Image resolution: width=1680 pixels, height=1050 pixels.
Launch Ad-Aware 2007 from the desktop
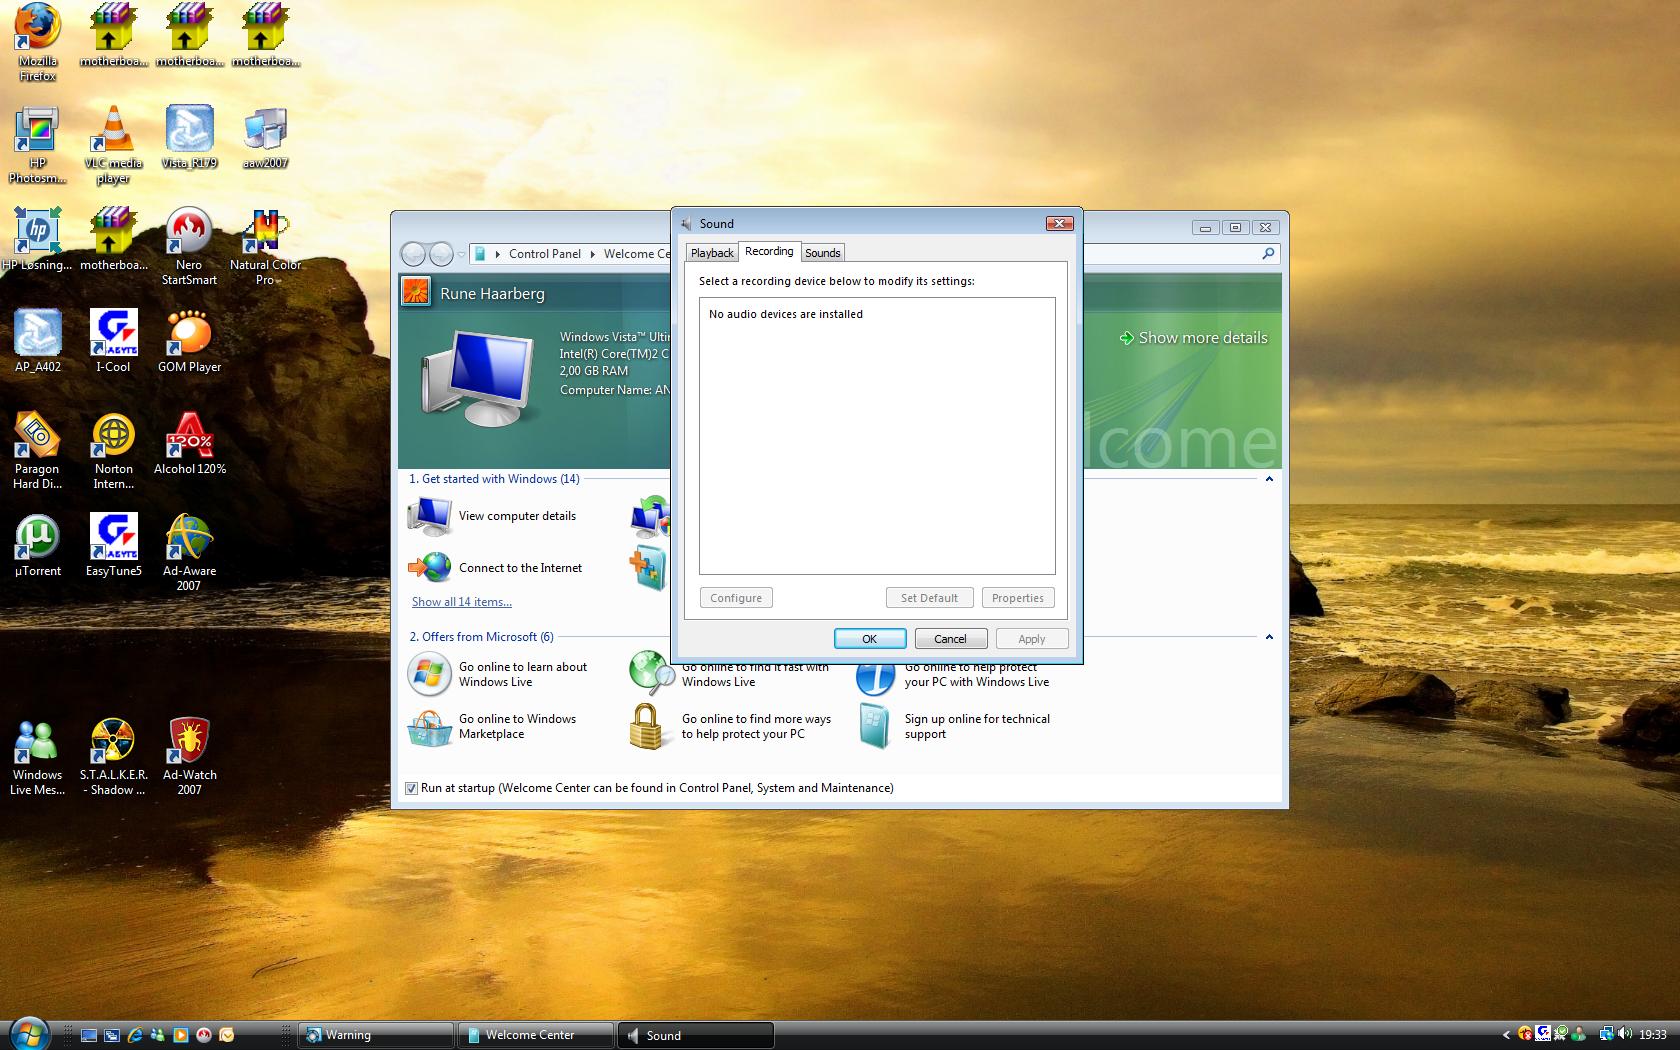tap(189, 553)
